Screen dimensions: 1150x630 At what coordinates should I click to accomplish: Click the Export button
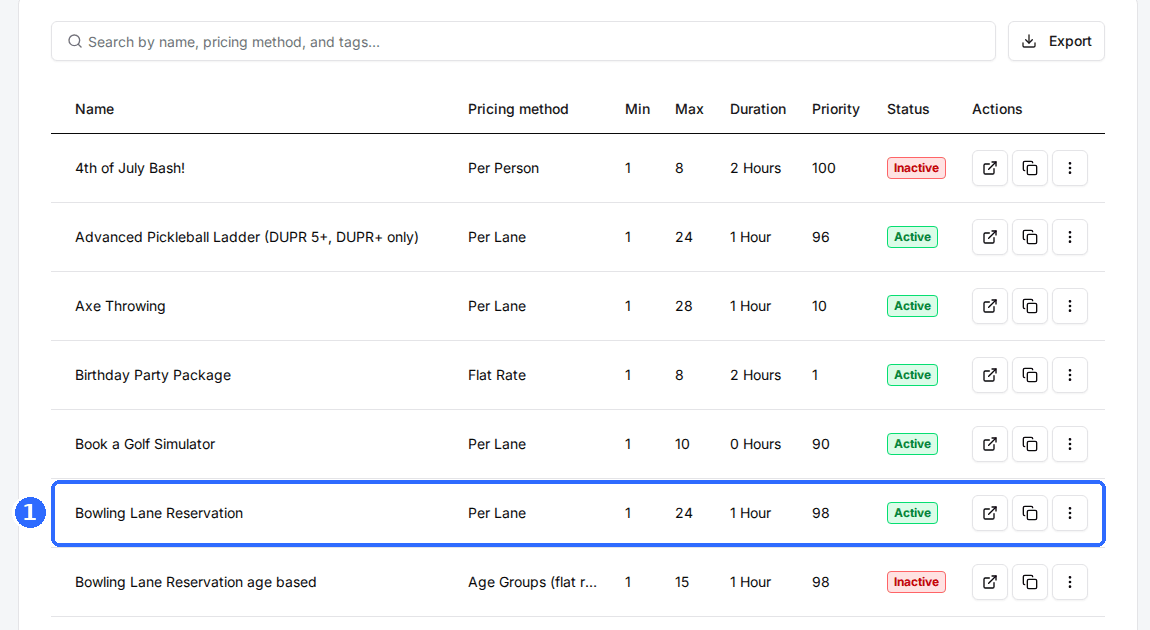click(x=1056, y=41)
